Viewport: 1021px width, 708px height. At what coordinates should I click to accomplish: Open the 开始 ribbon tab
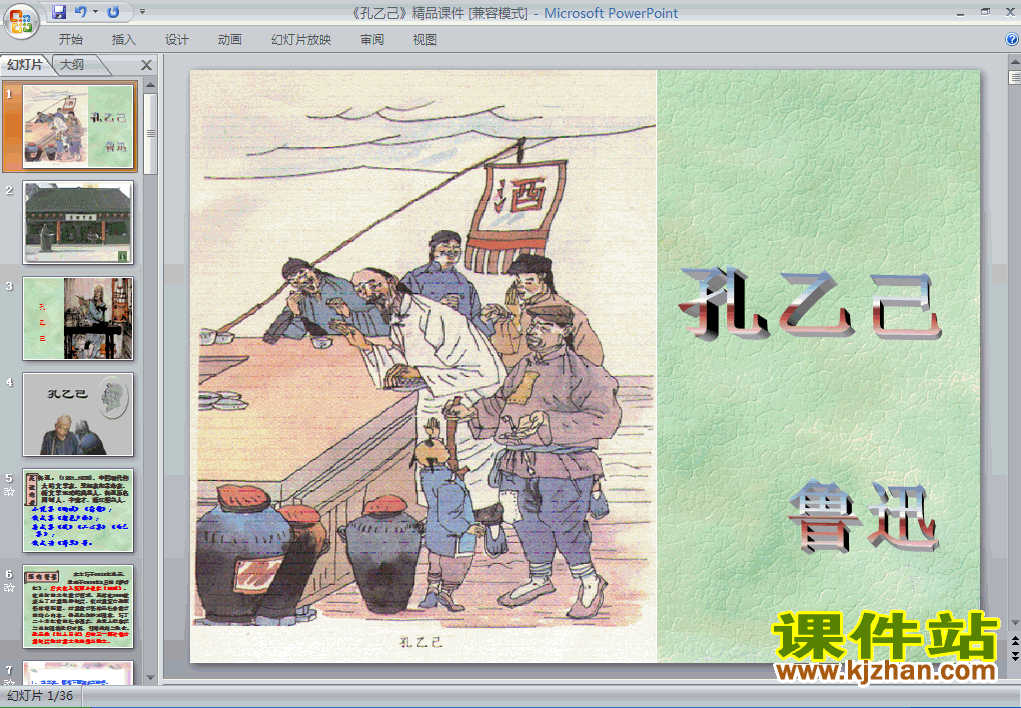click(70, 40)
